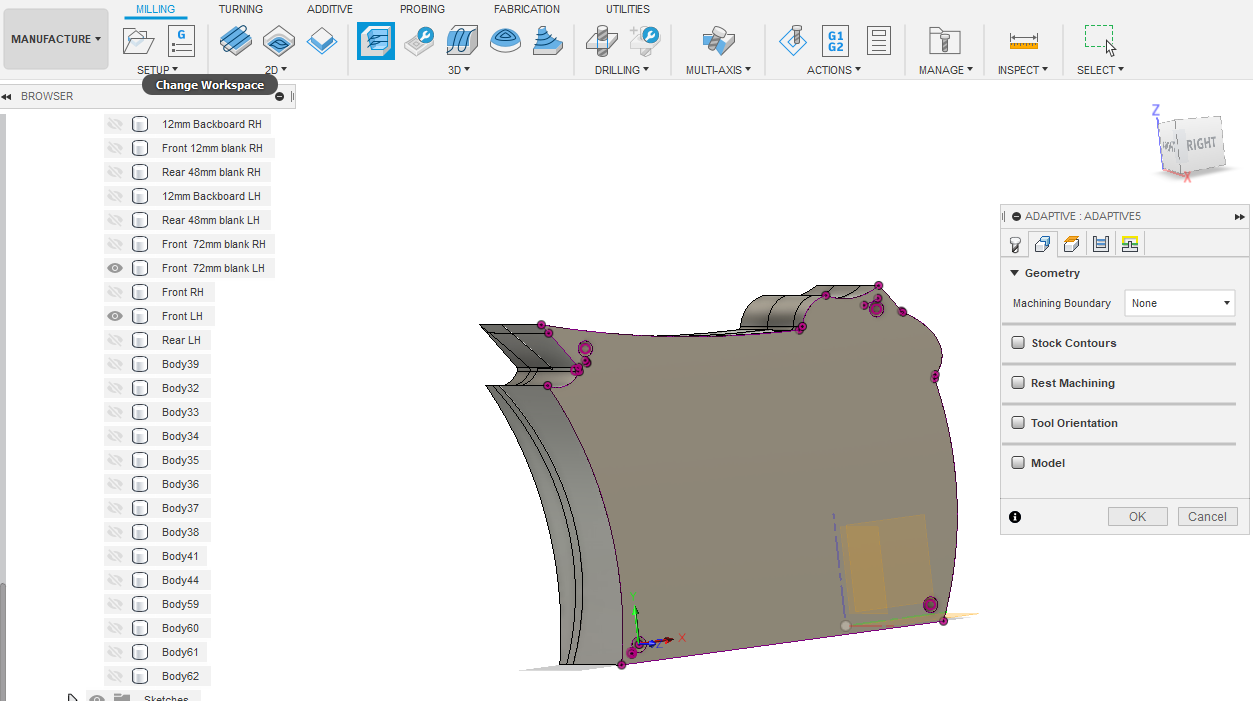
Task: Open the Machining Boundary dropdown
Action: coord(1180,303)
